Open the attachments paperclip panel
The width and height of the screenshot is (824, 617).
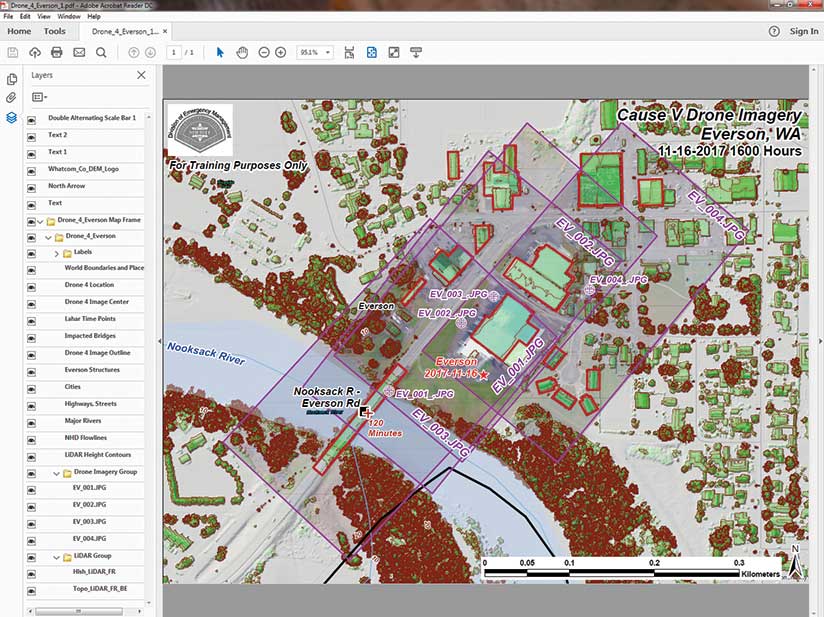pyautogui.click(x=12, y=98)
